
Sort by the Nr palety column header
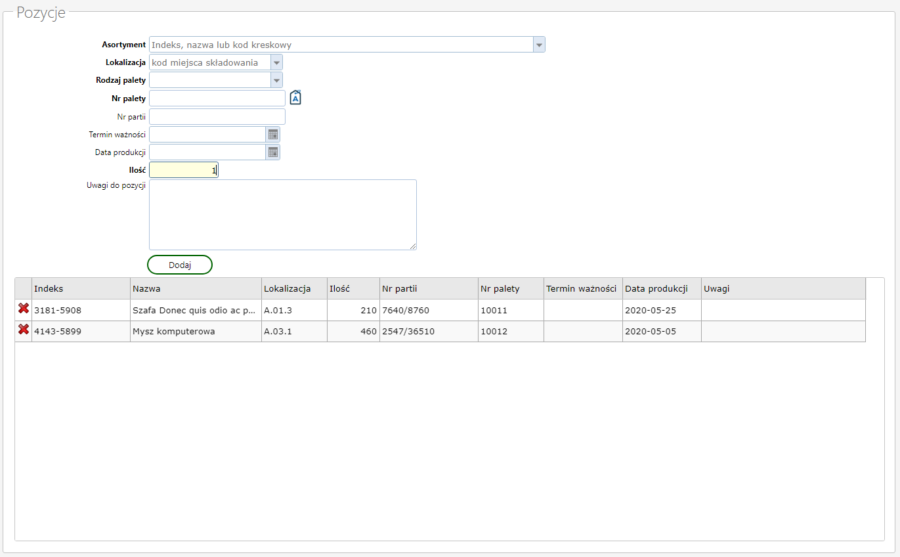pyautogui.click(x=511, y=289)
